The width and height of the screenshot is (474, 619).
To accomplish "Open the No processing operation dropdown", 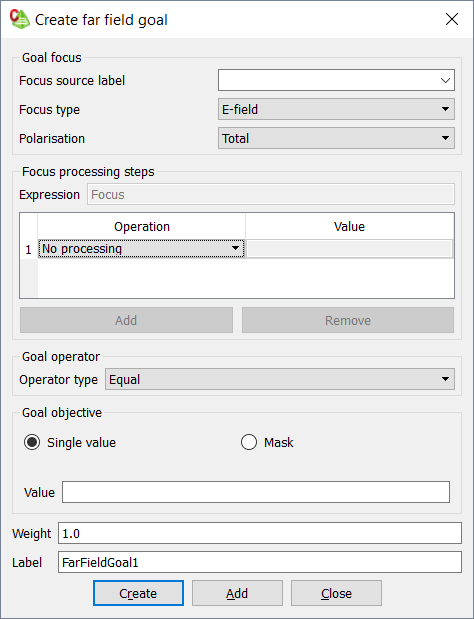I will (x=141, y=249).
